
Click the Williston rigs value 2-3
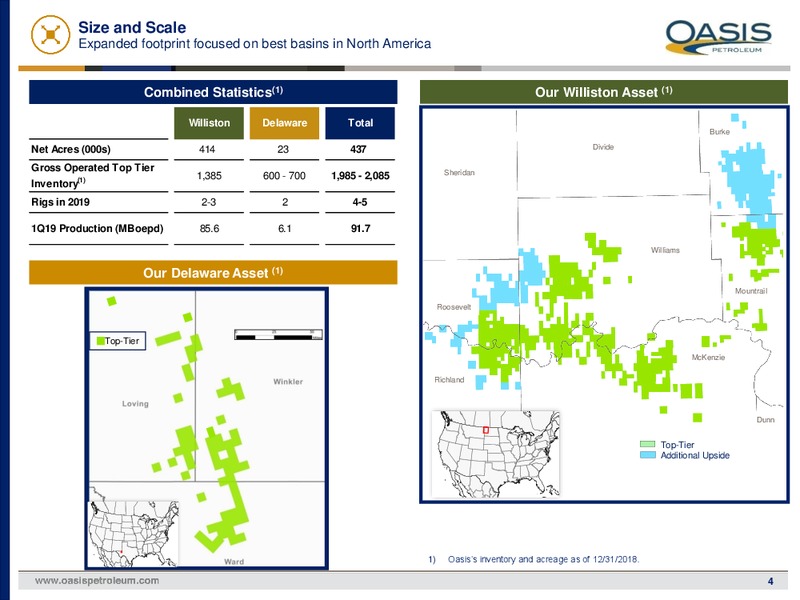[x=209, y=202]
